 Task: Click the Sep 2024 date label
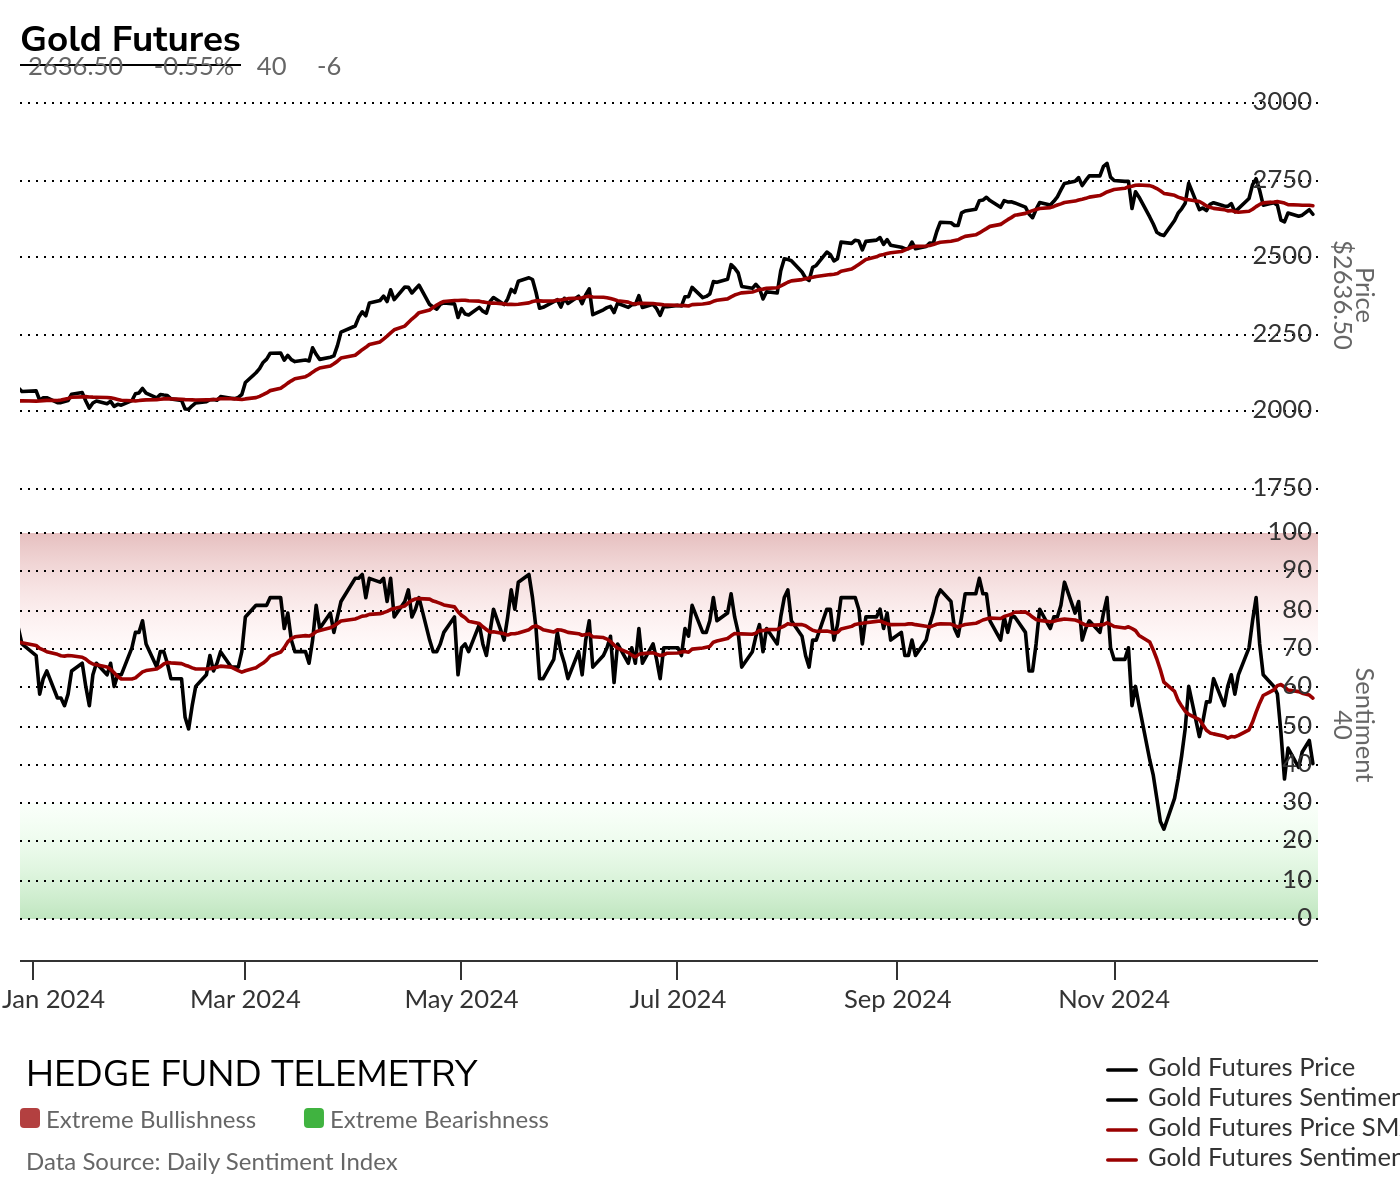[897, 999]
